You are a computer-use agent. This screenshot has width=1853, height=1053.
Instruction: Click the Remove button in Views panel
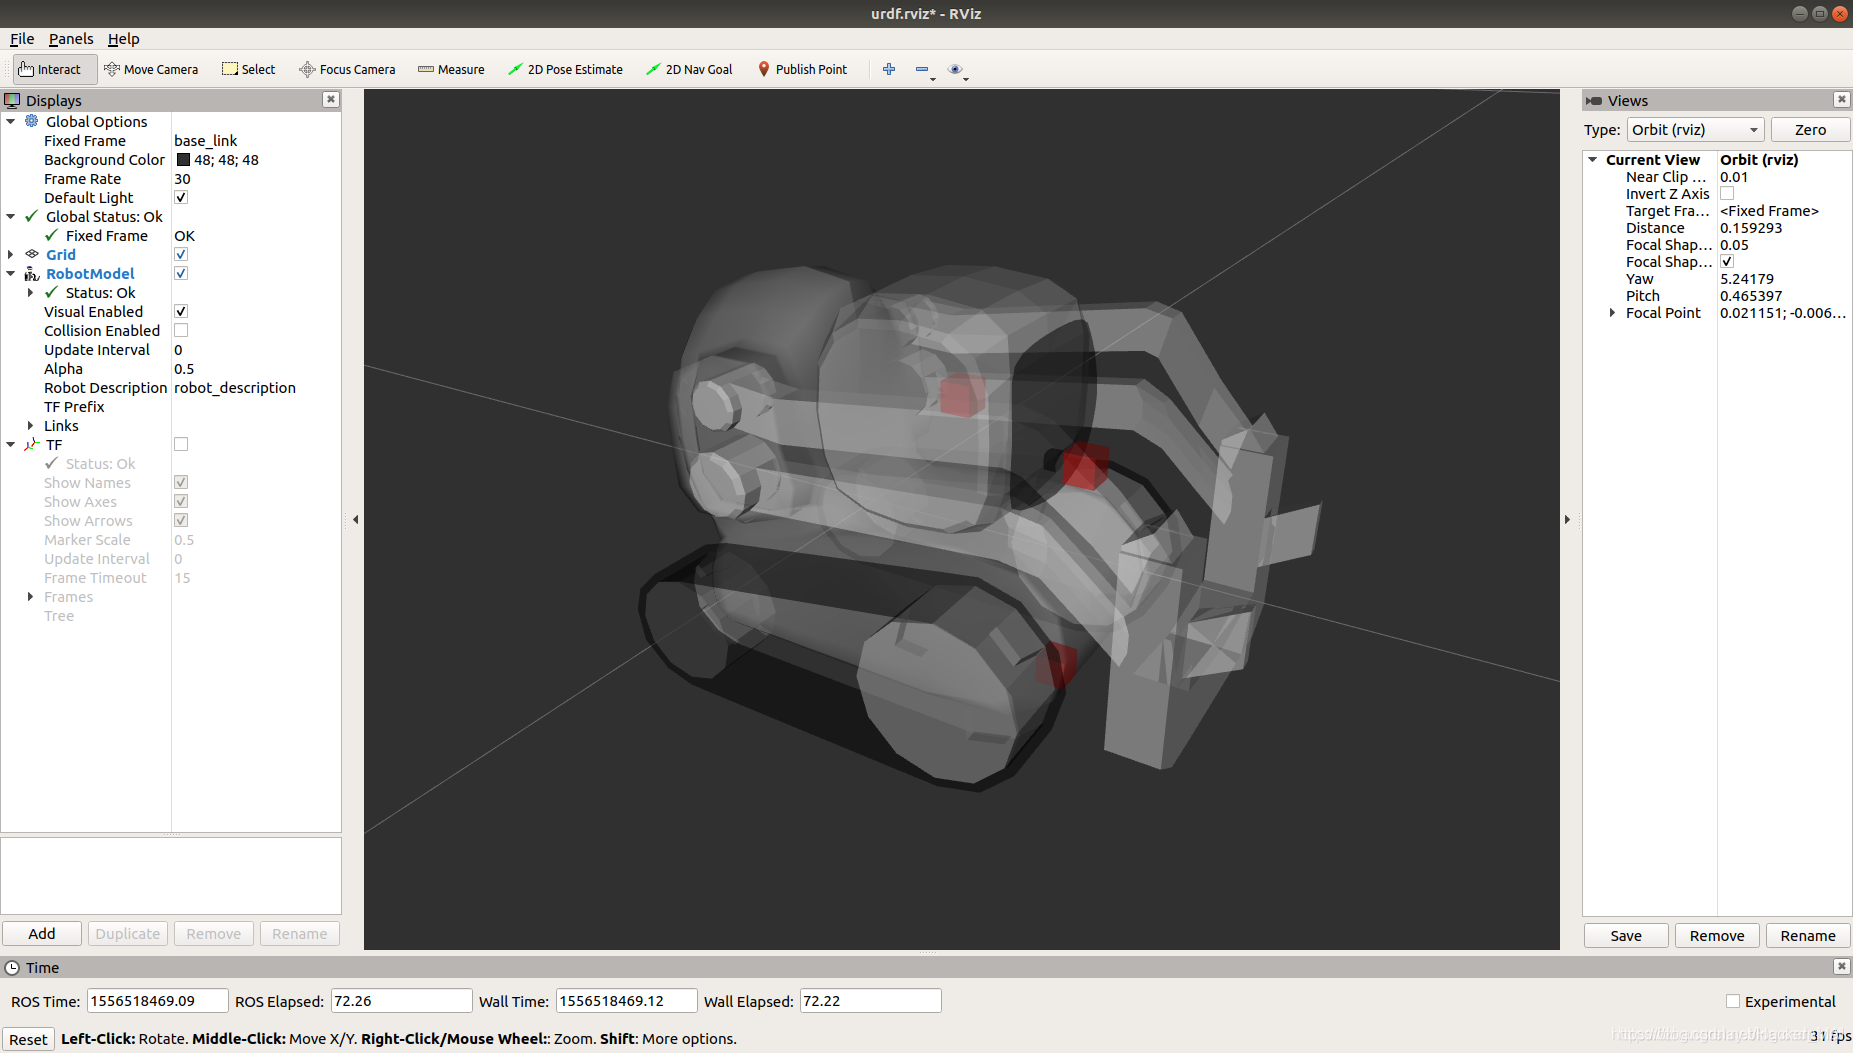coord(1717,935)
